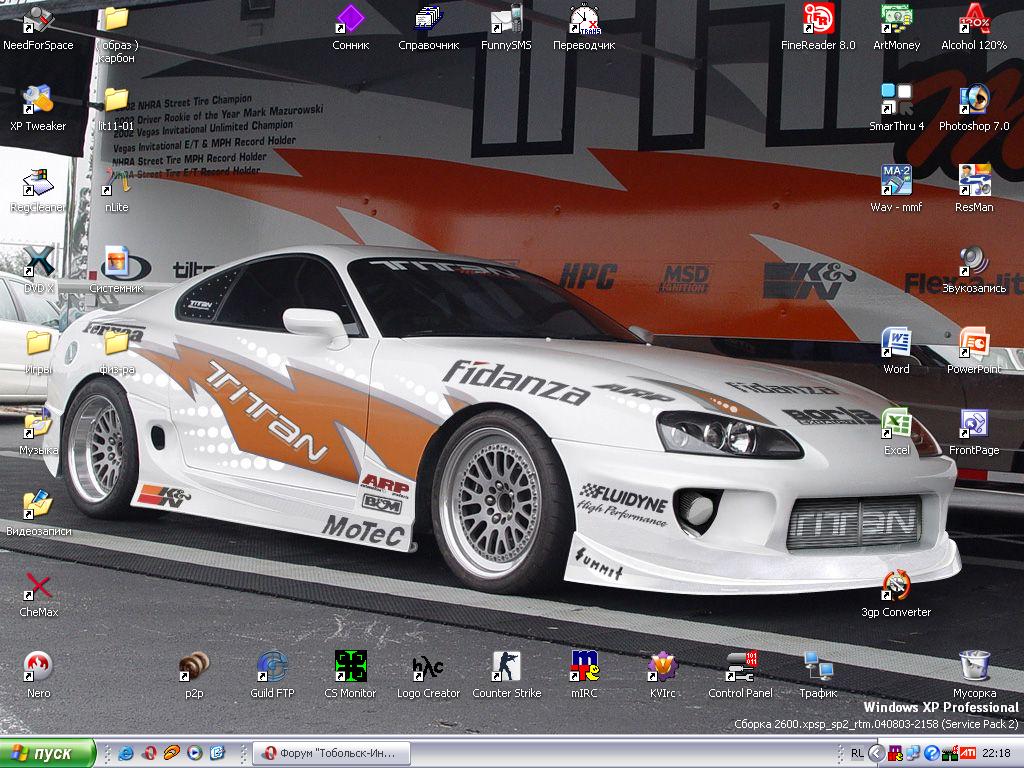The height and width of the screenshot is (768, 1024).
Task: Launch Excel from the desktop
Action: point(896,433)
